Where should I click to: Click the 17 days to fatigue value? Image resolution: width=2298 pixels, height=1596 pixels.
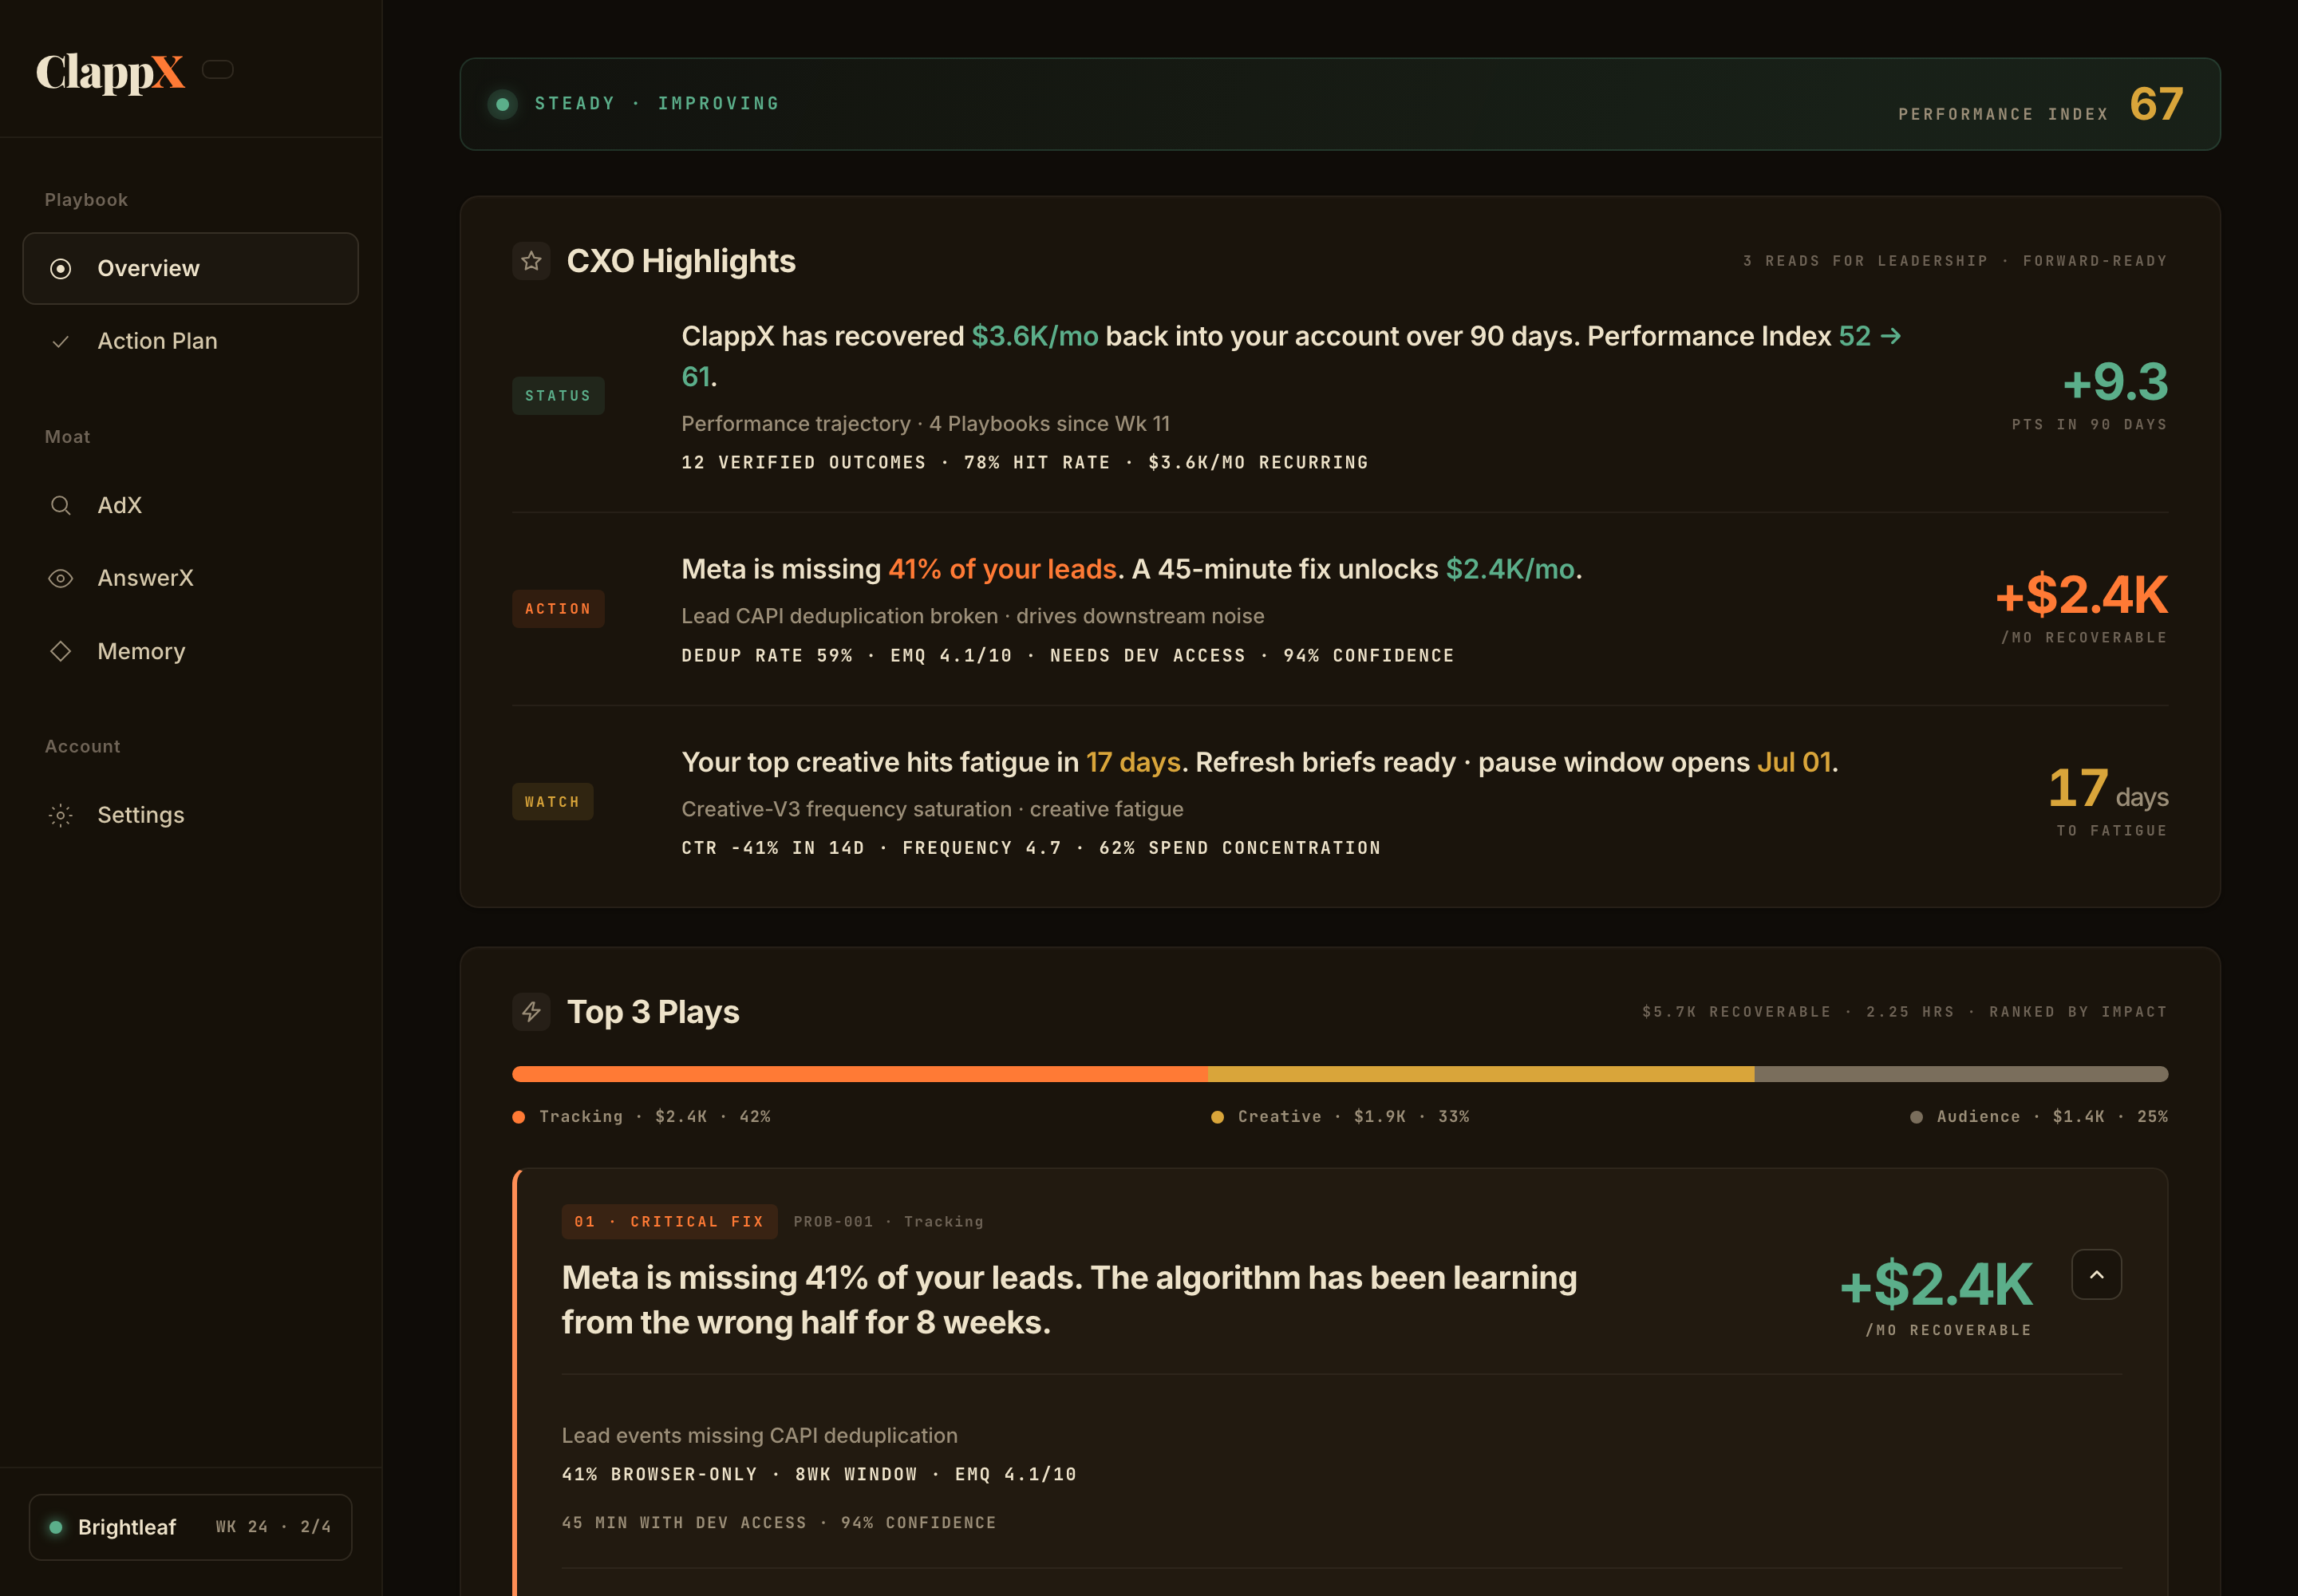[x=2108, y=788]
